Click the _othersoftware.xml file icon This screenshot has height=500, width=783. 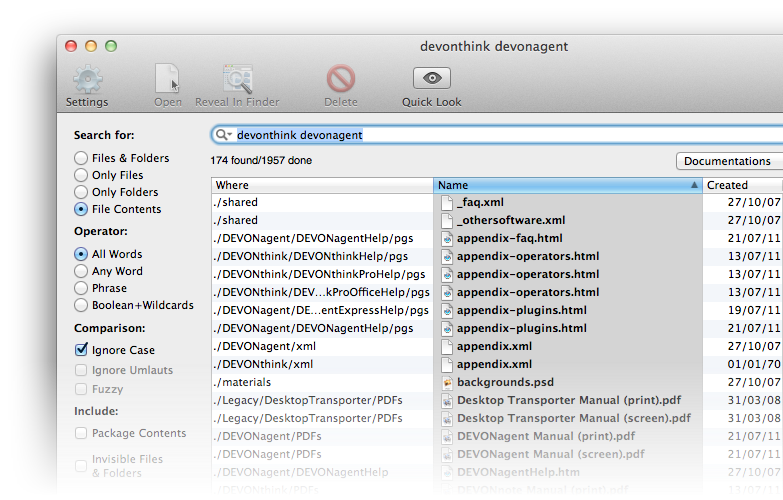[x=447, y=220]
